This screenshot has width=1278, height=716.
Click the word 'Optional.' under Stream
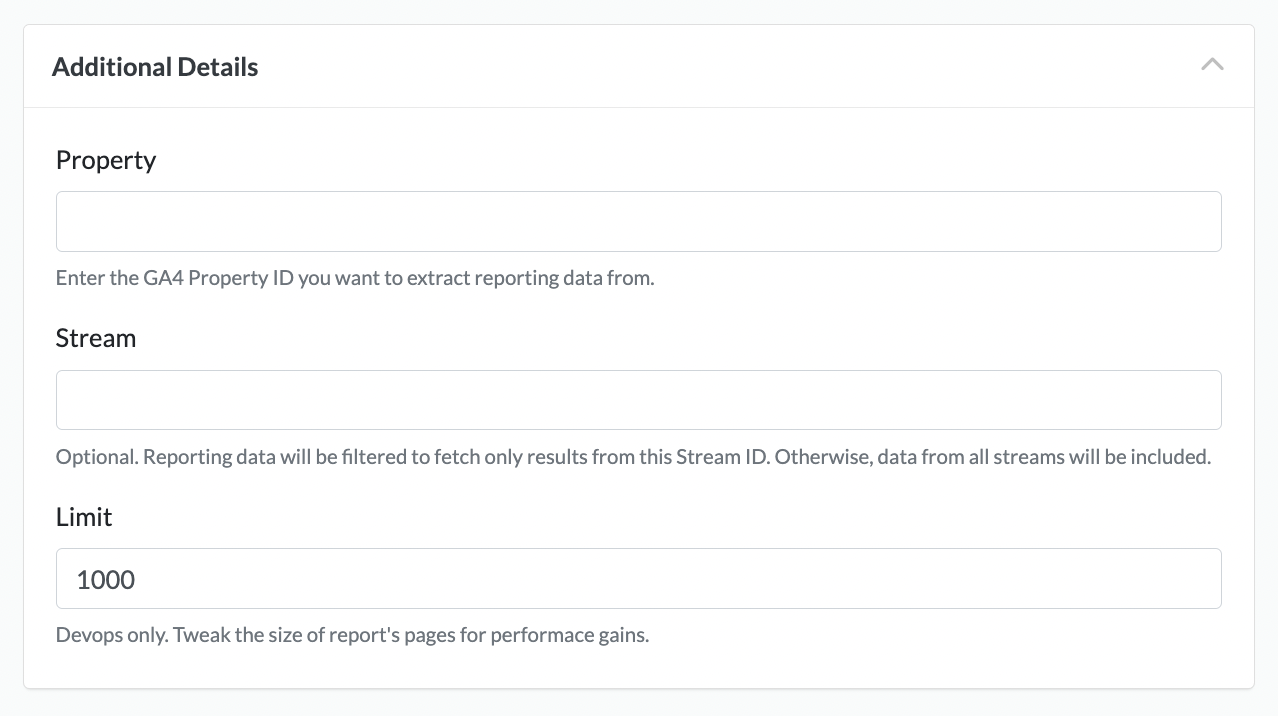click(97, 457)
